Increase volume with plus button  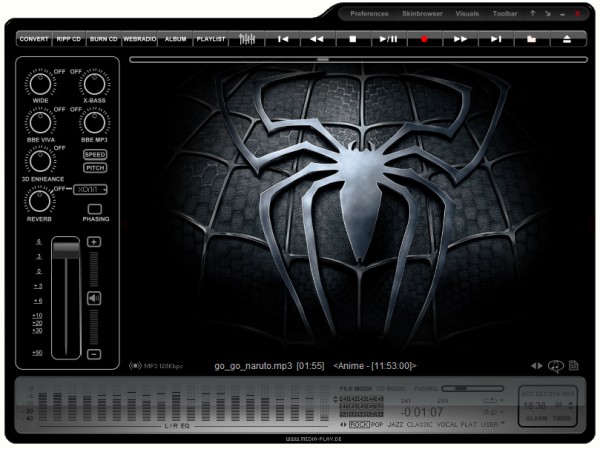(x=94, y=242)
